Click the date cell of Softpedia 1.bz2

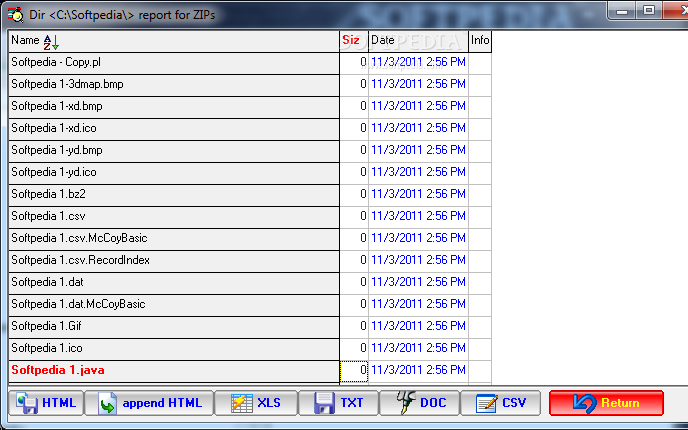click(418, 195)
